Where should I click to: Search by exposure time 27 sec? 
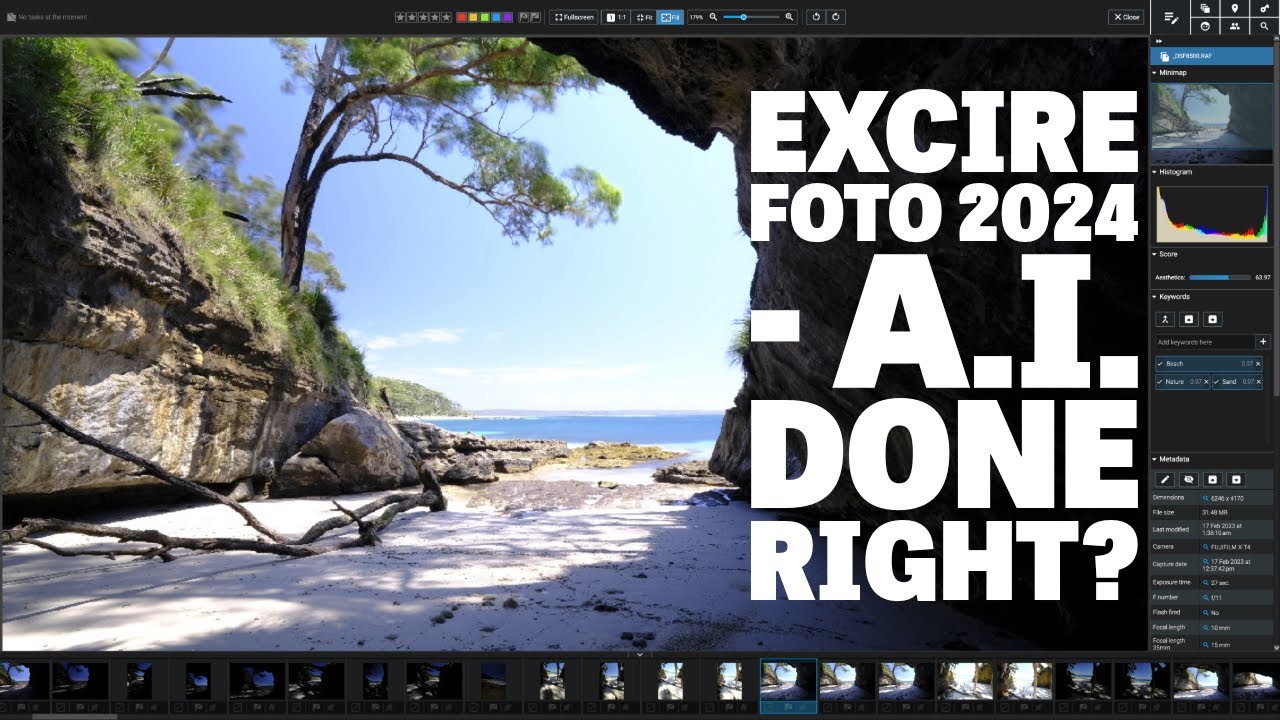(1205, 582)
